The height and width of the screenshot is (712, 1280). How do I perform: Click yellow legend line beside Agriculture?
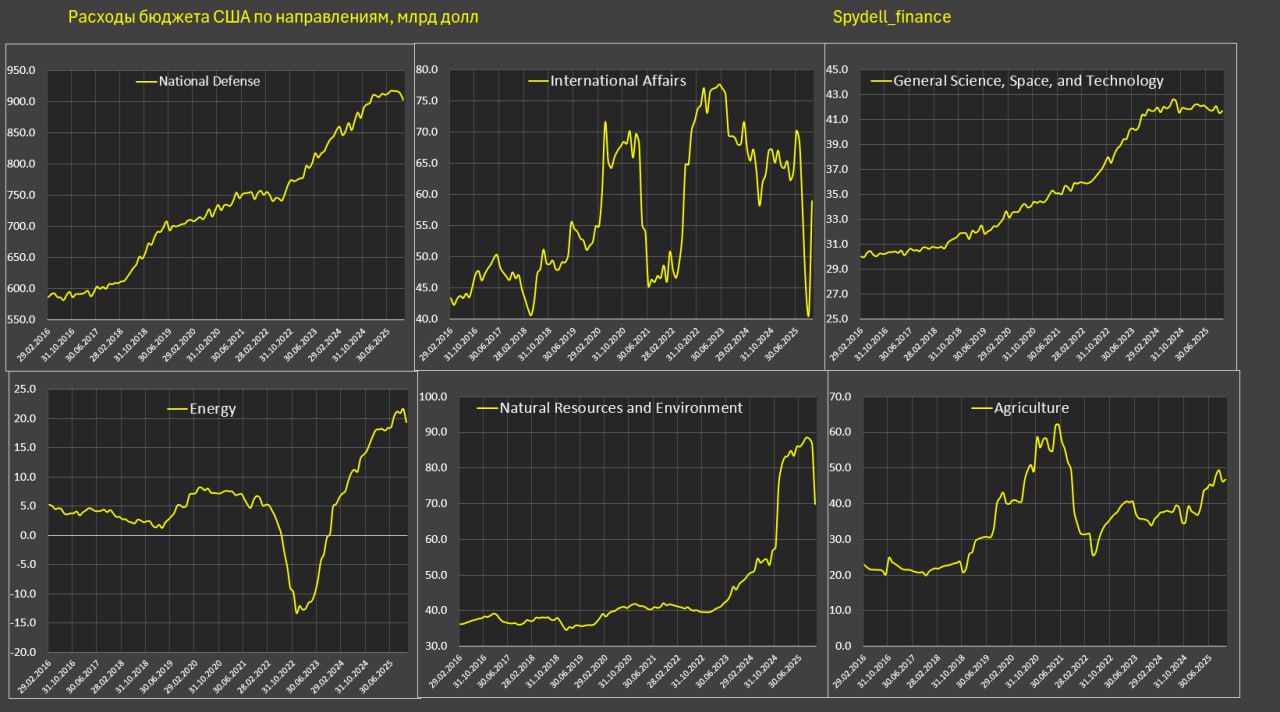tap(982, 408)
